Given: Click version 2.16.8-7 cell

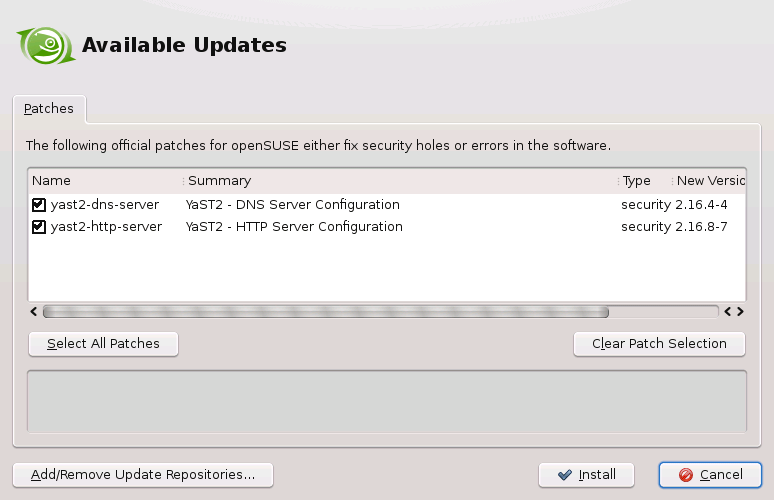Looking at the screenshot, I should (701, 227).
